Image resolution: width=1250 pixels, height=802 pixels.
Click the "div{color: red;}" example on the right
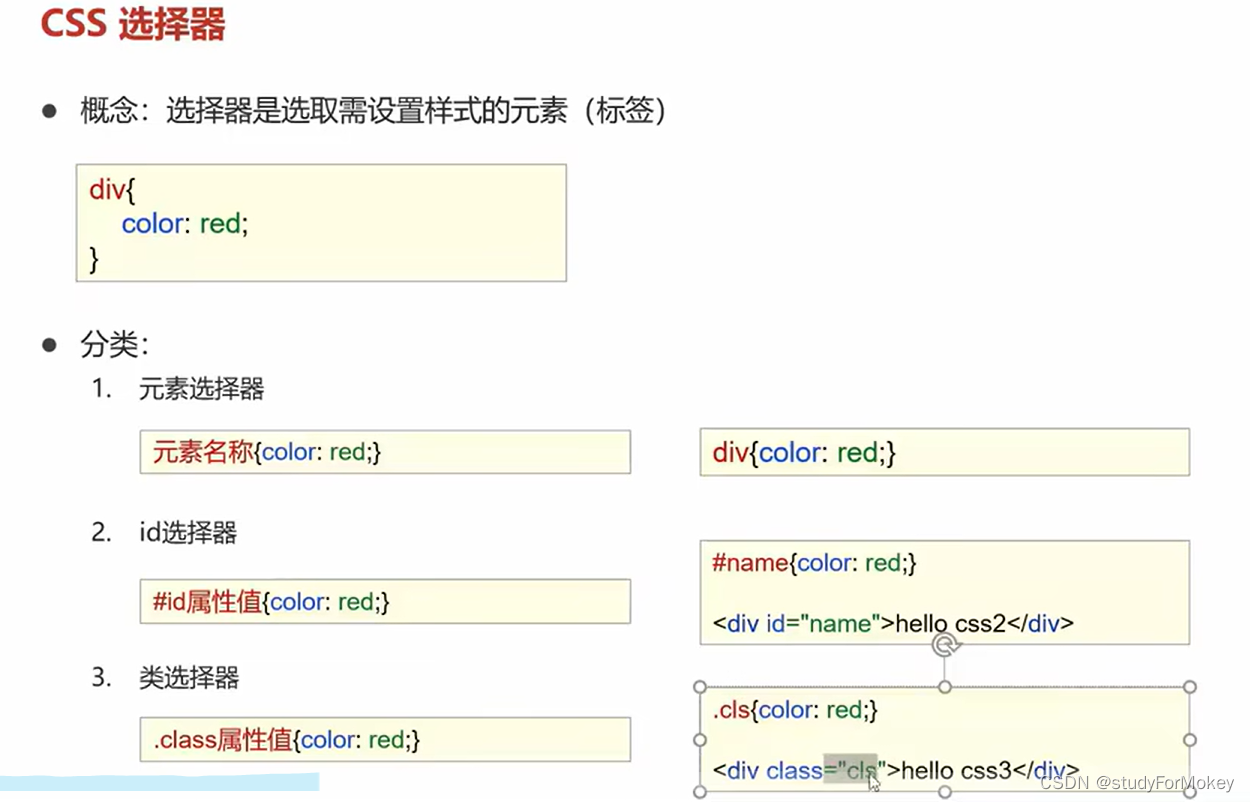point(944,452)
